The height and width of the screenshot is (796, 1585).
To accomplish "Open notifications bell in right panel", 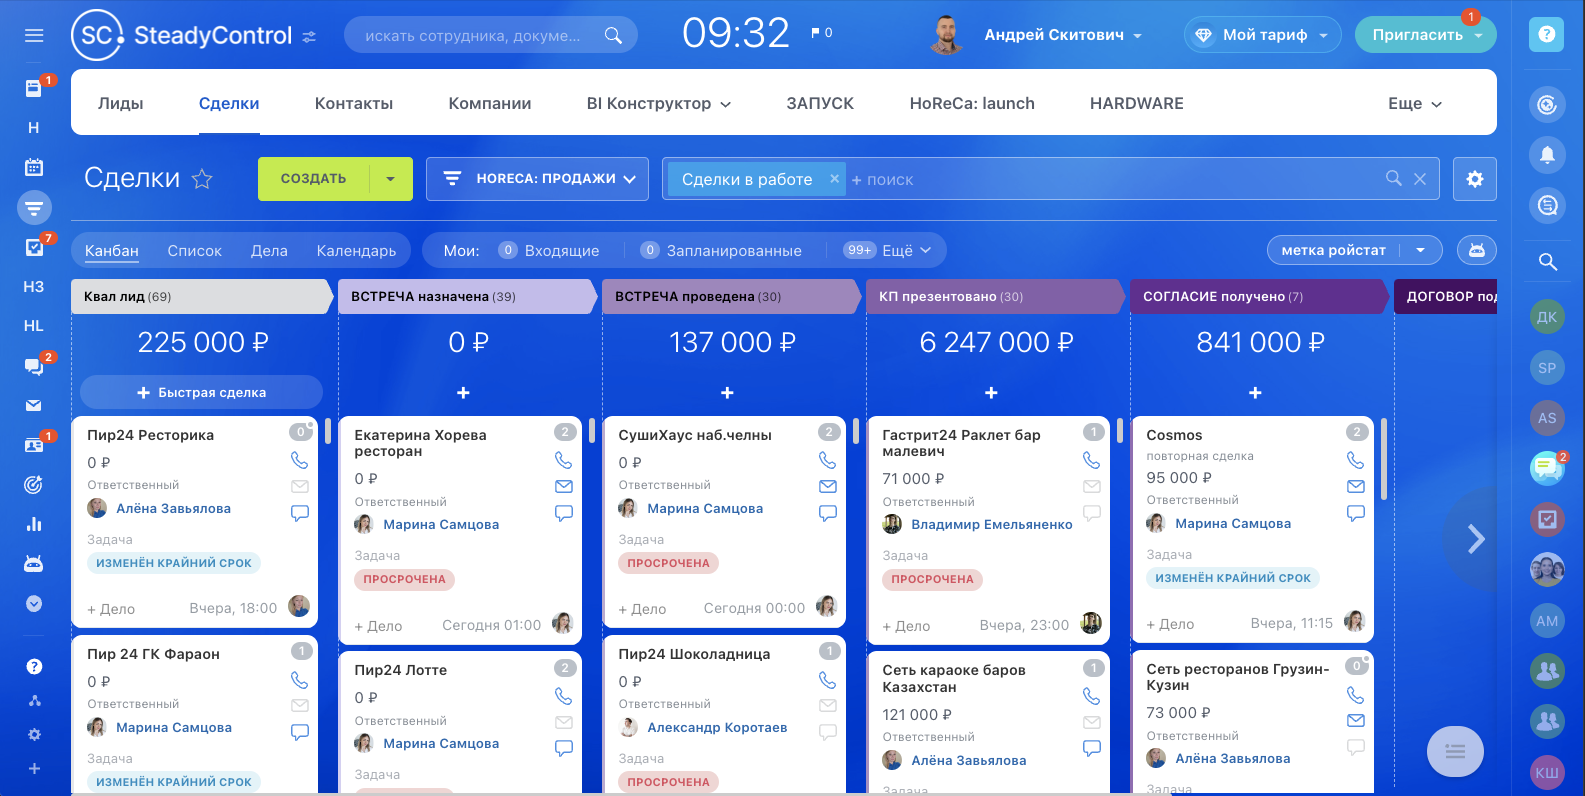I will tap(1547, 155).
